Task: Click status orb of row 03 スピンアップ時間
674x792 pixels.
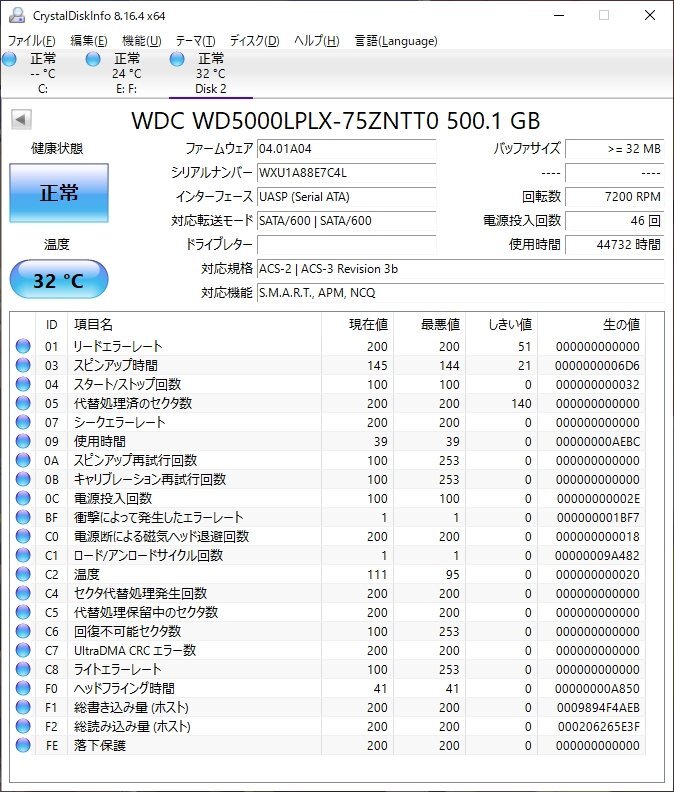Action: point(23,365)
